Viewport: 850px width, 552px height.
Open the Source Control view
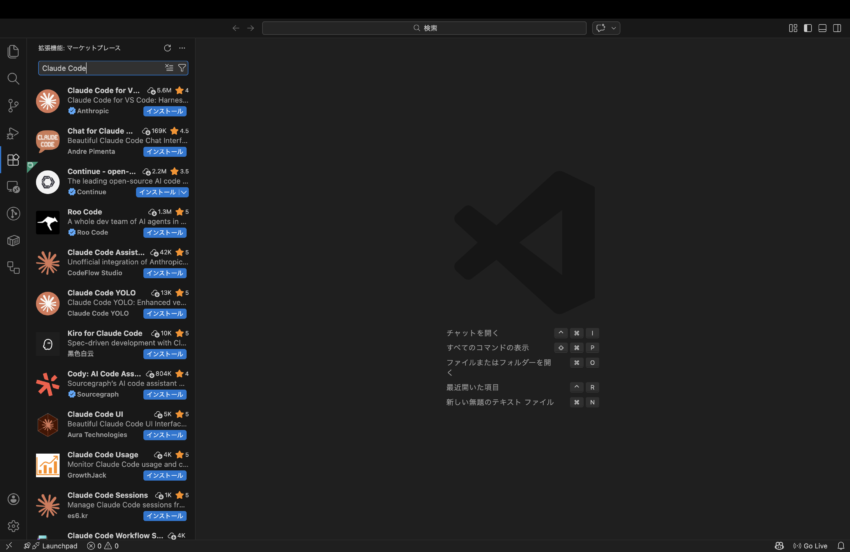coord(13,105)
